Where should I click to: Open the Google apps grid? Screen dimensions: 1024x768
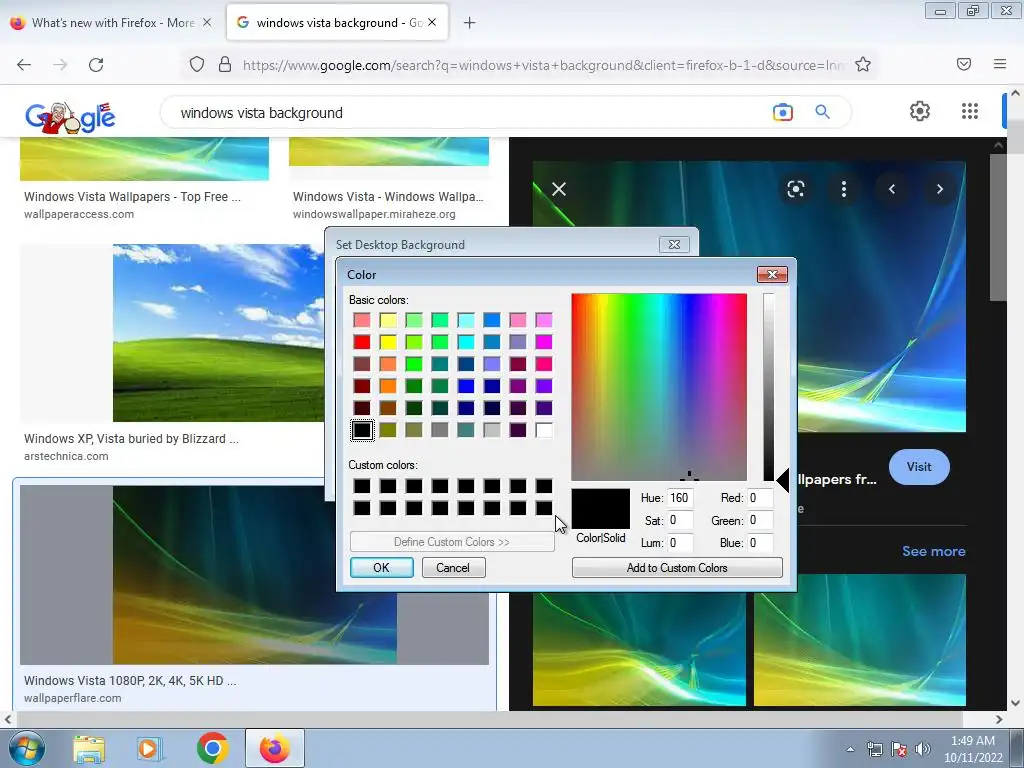coord(970,111)
